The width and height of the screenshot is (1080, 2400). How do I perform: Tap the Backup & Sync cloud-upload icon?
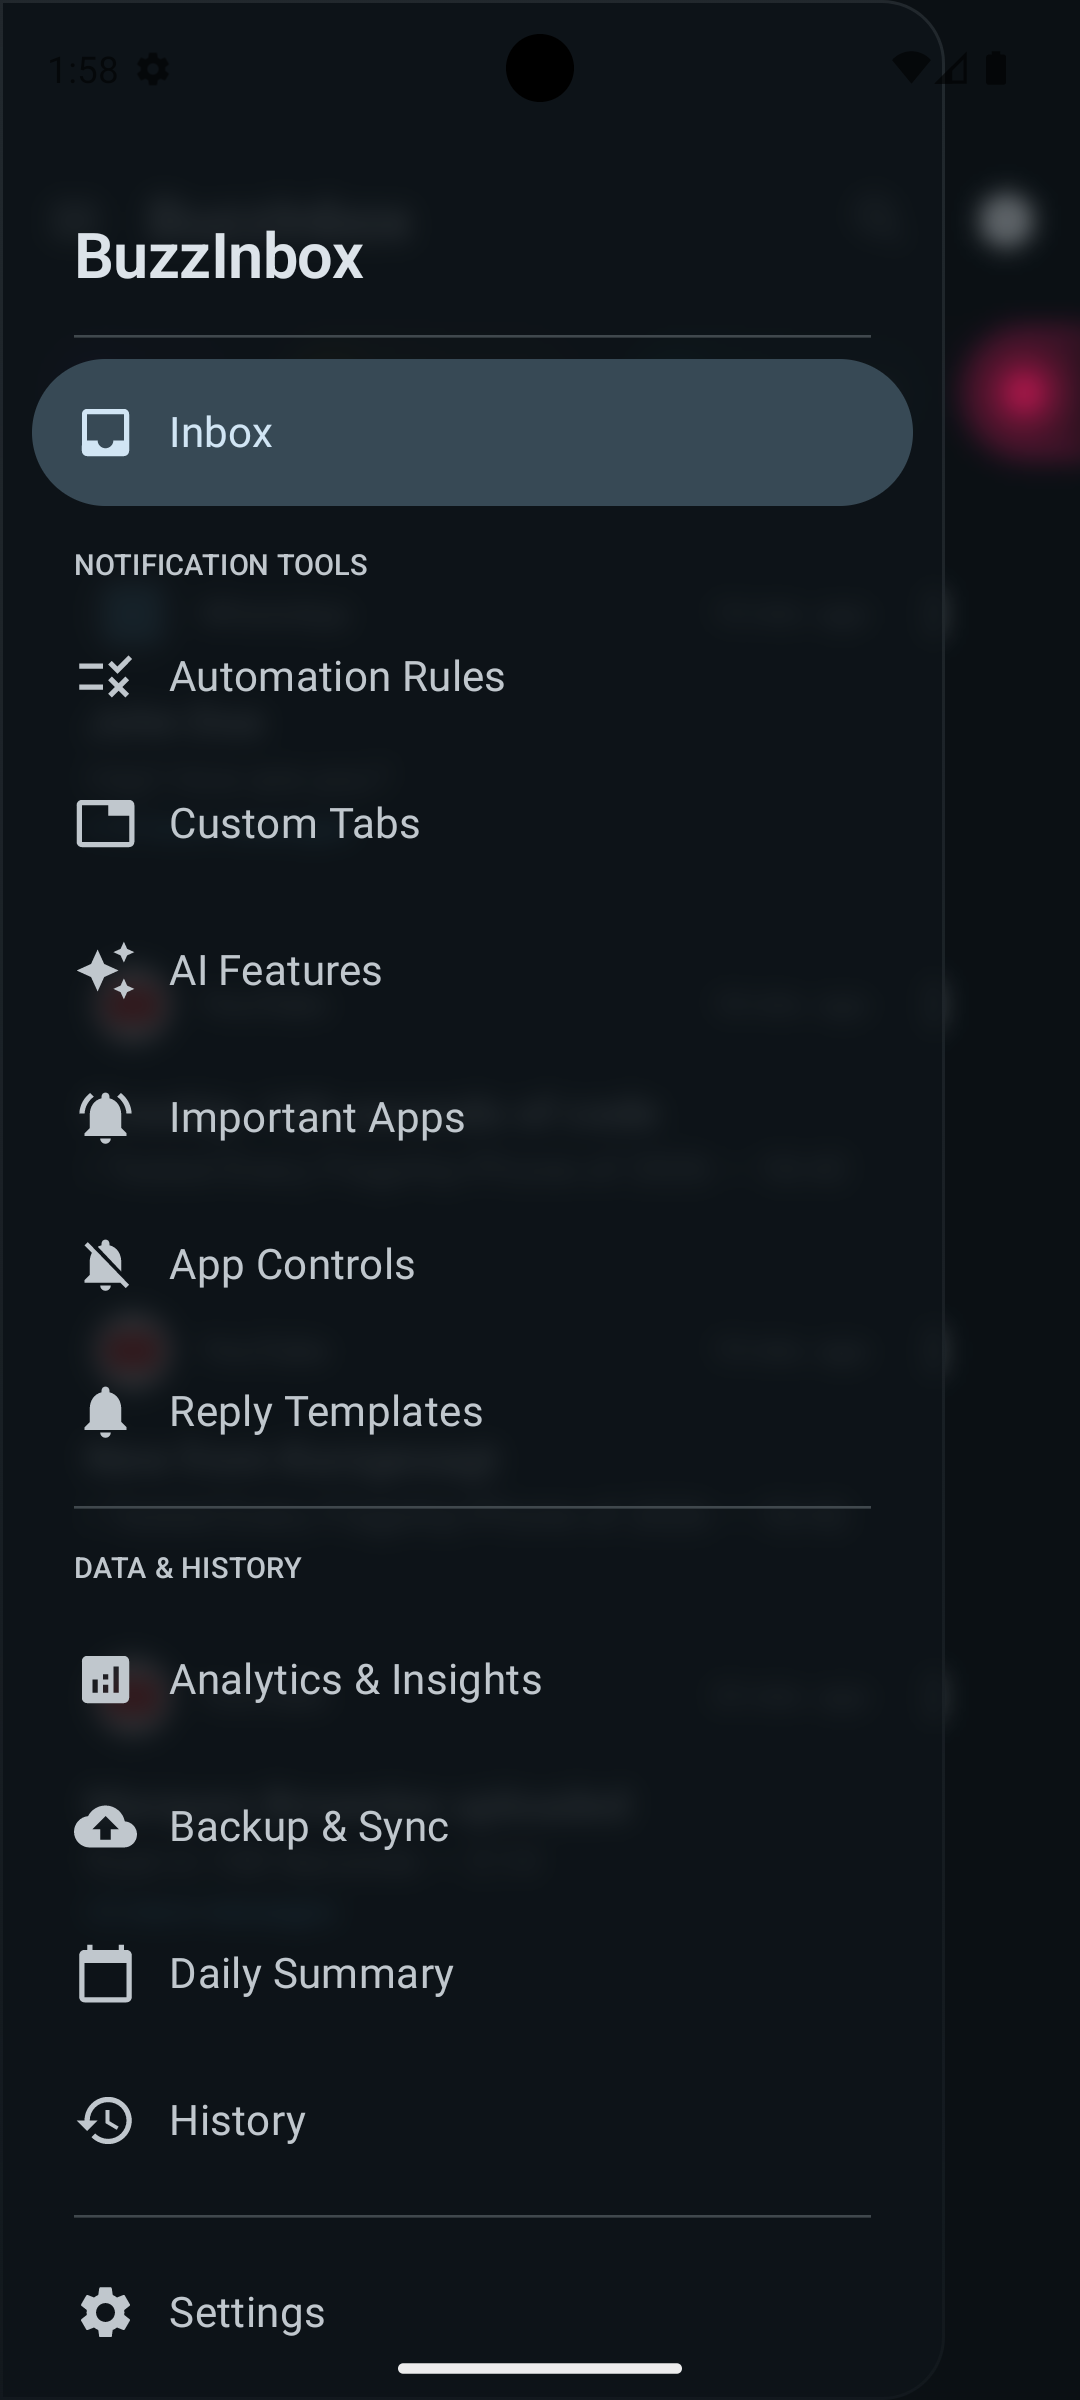click(105, 1825)
